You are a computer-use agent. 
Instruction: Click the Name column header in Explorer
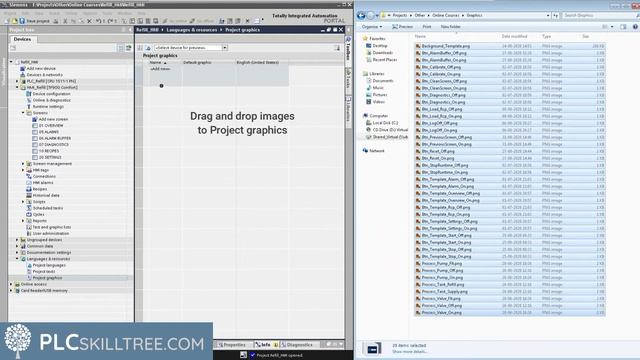click(x=420, y=36)
